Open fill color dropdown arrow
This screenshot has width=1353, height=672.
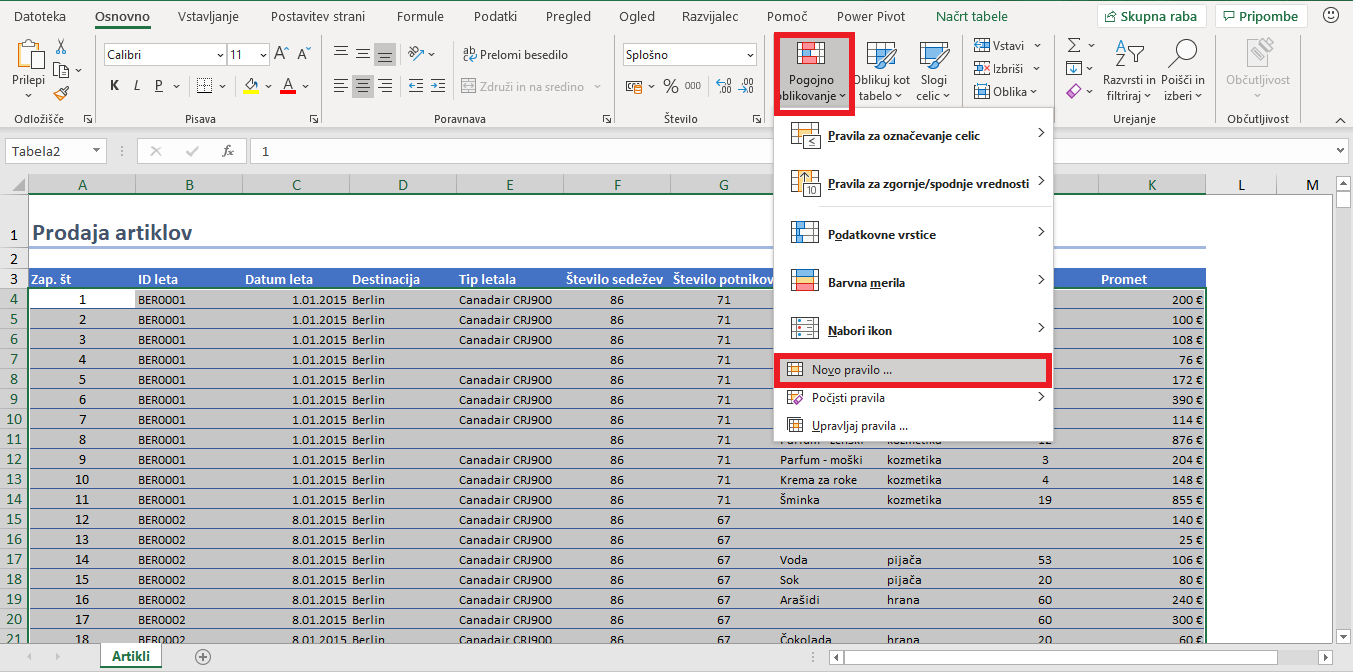pos(268,87)
